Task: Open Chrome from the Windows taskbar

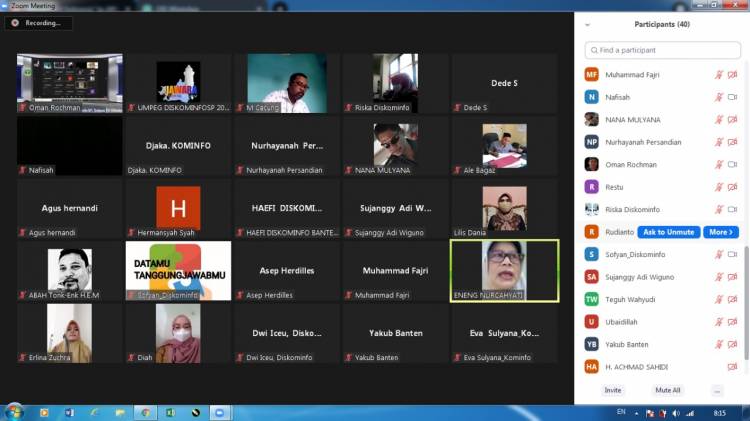Action: pyautogui.click(x=145, y=412)
